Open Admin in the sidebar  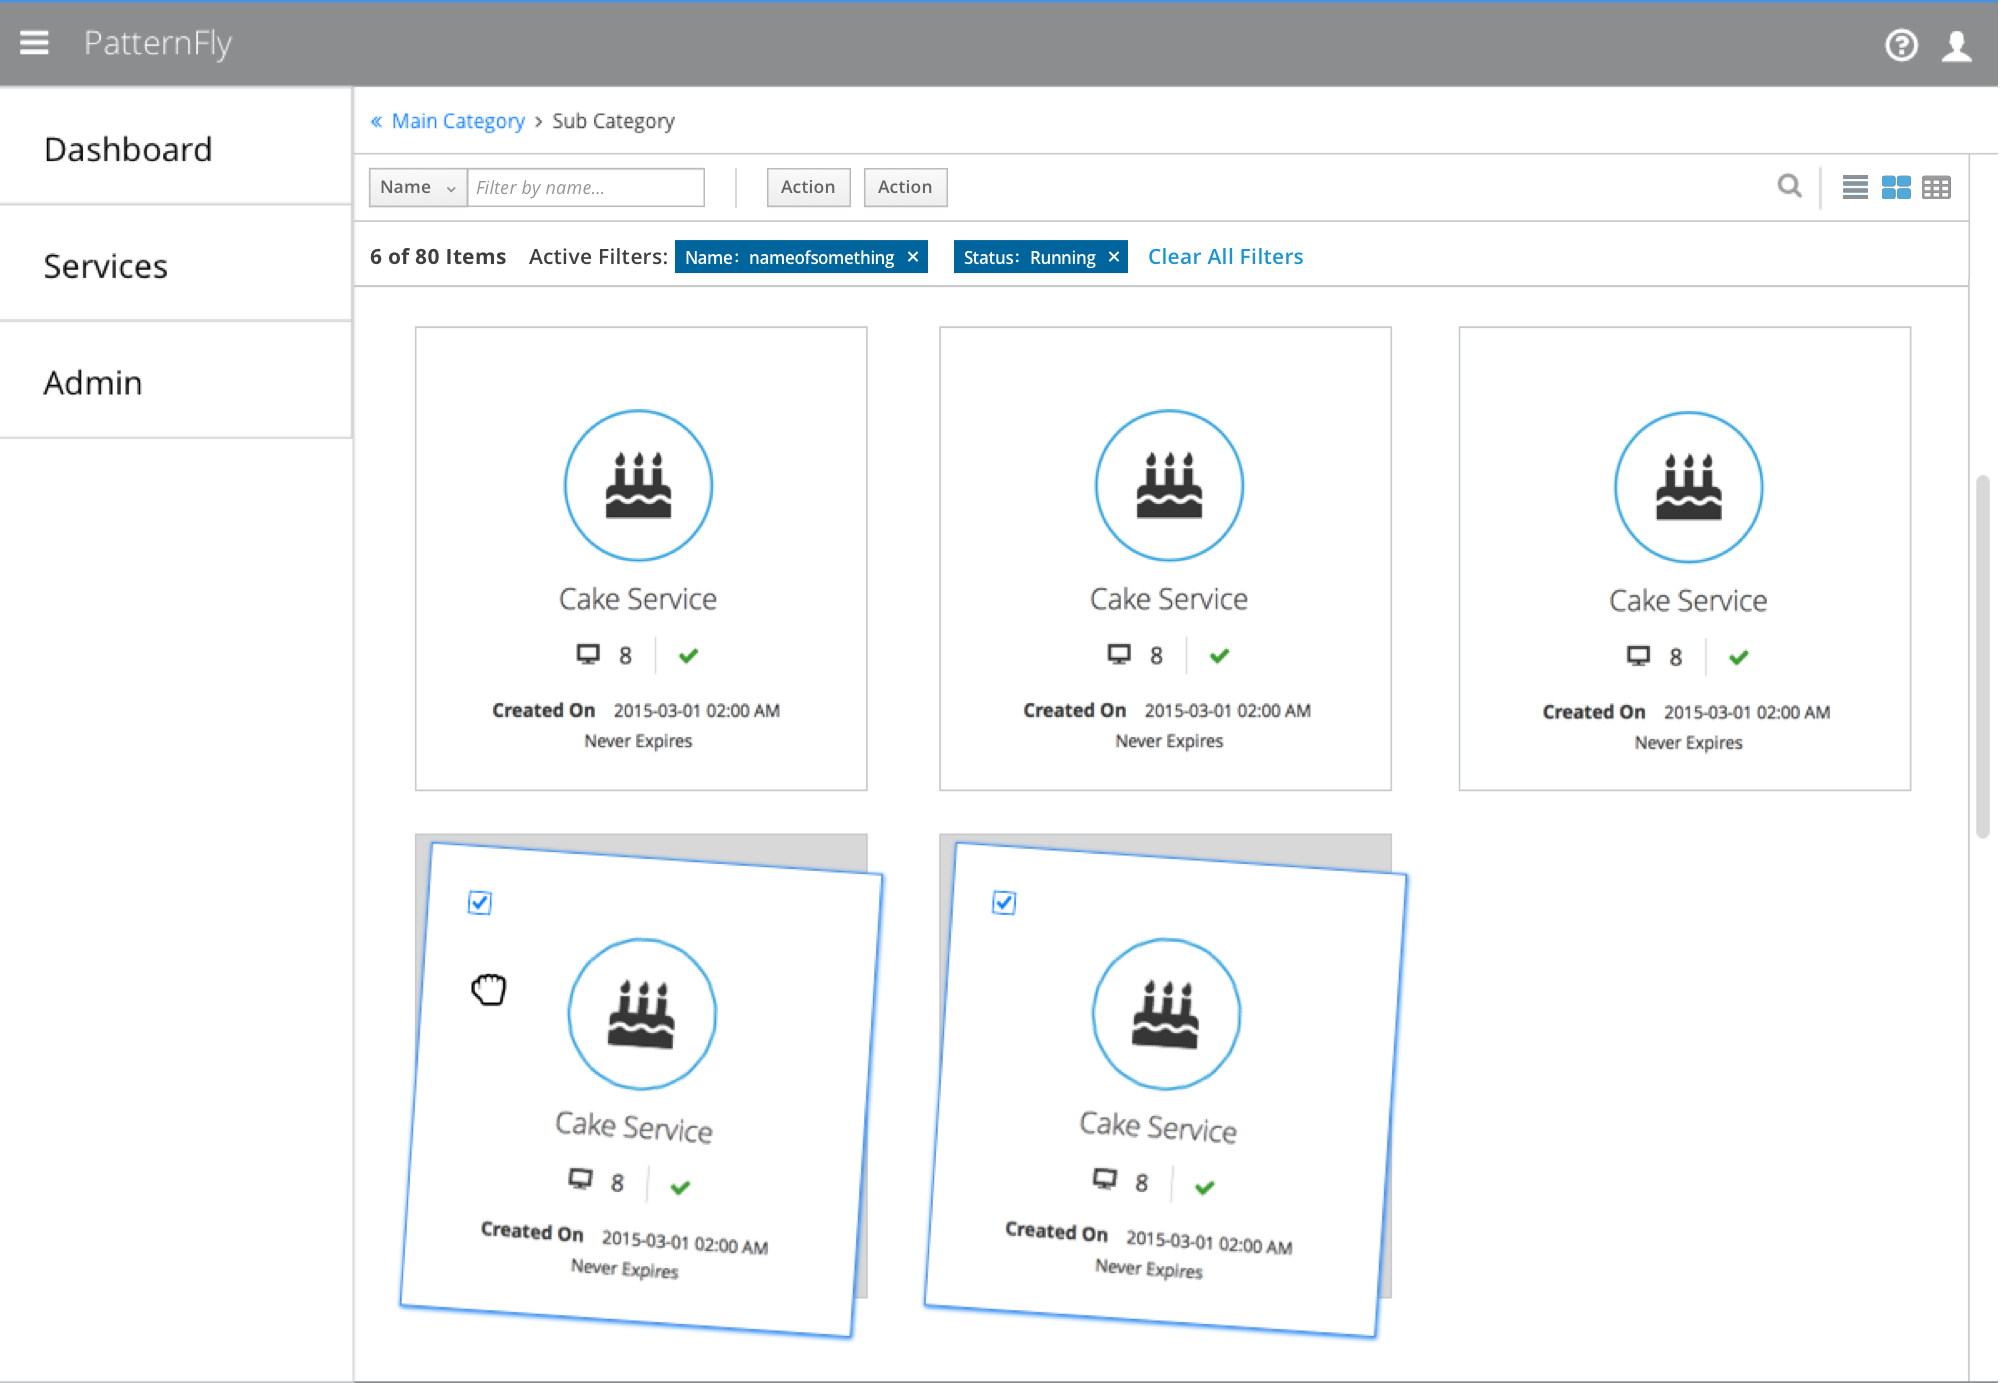click(93, 383)
